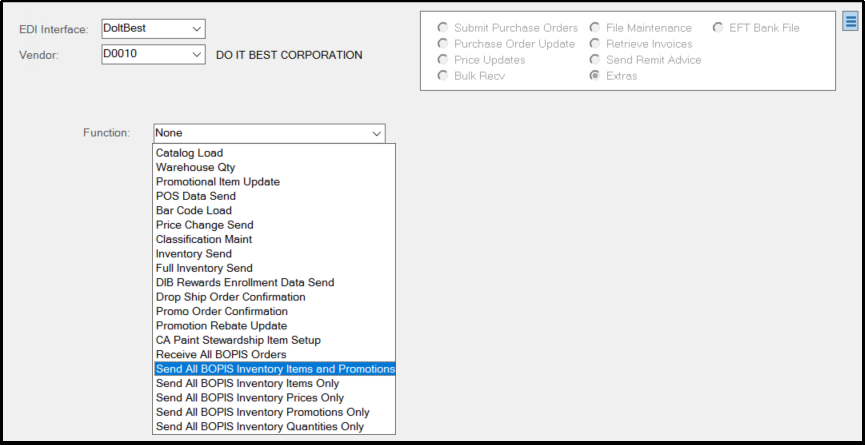Choose Send All BOPIS Inventory Quantities Only
The image size is (865, 445).
(x=260, y=427)
